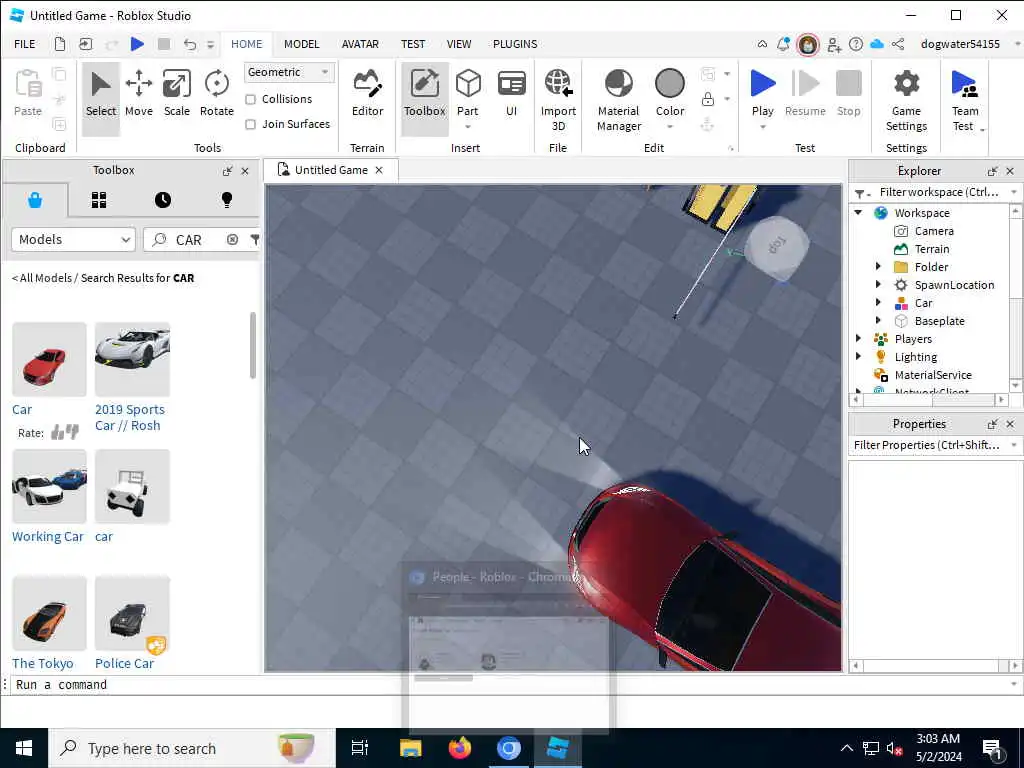Viewport: 1024px width, 768px height.
Task: Open the notifications bell icon
Action: 783,44
